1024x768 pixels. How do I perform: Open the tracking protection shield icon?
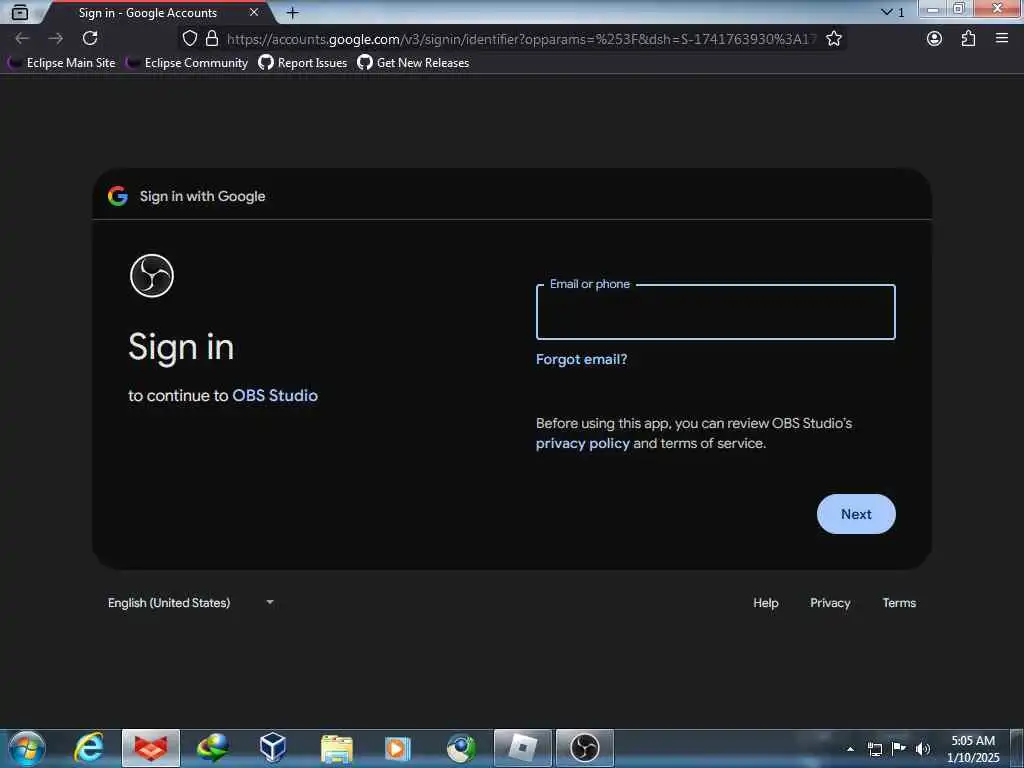coord(189,39)
